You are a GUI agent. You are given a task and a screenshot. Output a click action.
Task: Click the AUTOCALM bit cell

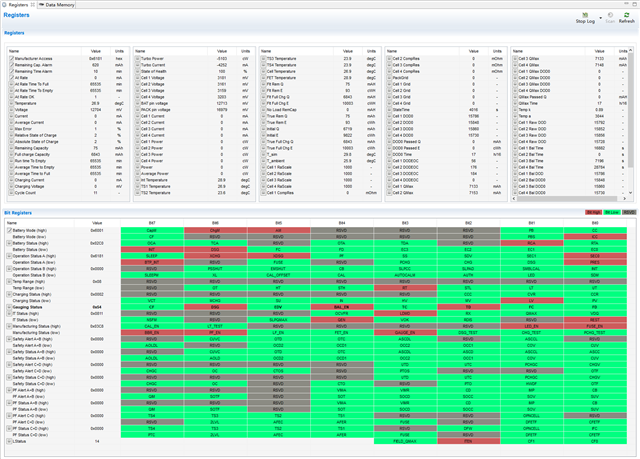tap(405, 275)
